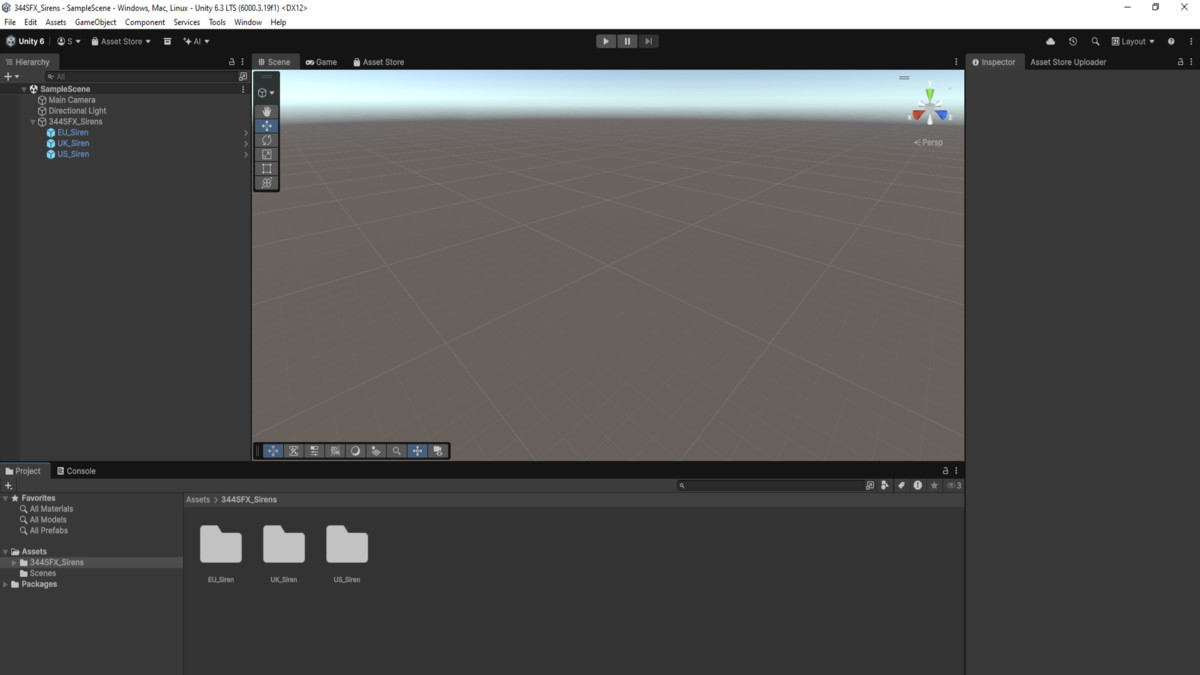1200x675 pixels.
Task: Open the Asset Store dropdown in toolbar
Action: (x=121, y=41)
